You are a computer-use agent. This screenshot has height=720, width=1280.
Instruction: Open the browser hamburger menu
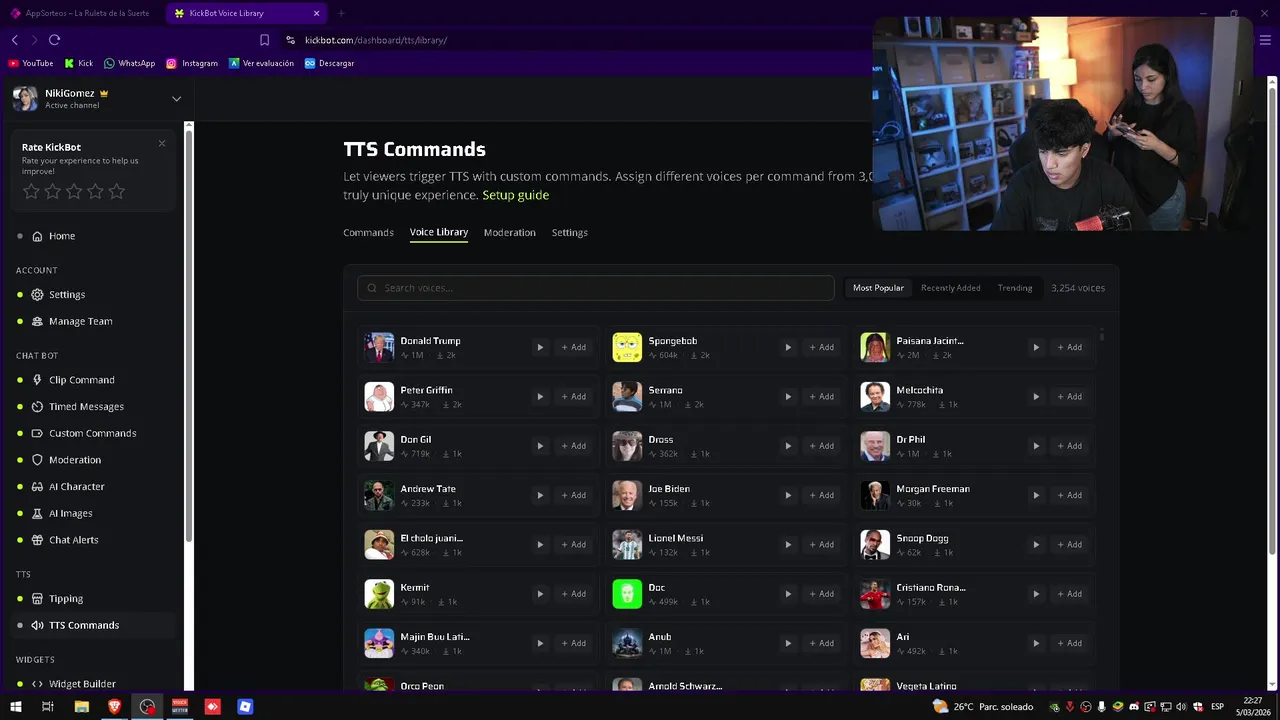tap(1265, 40)
